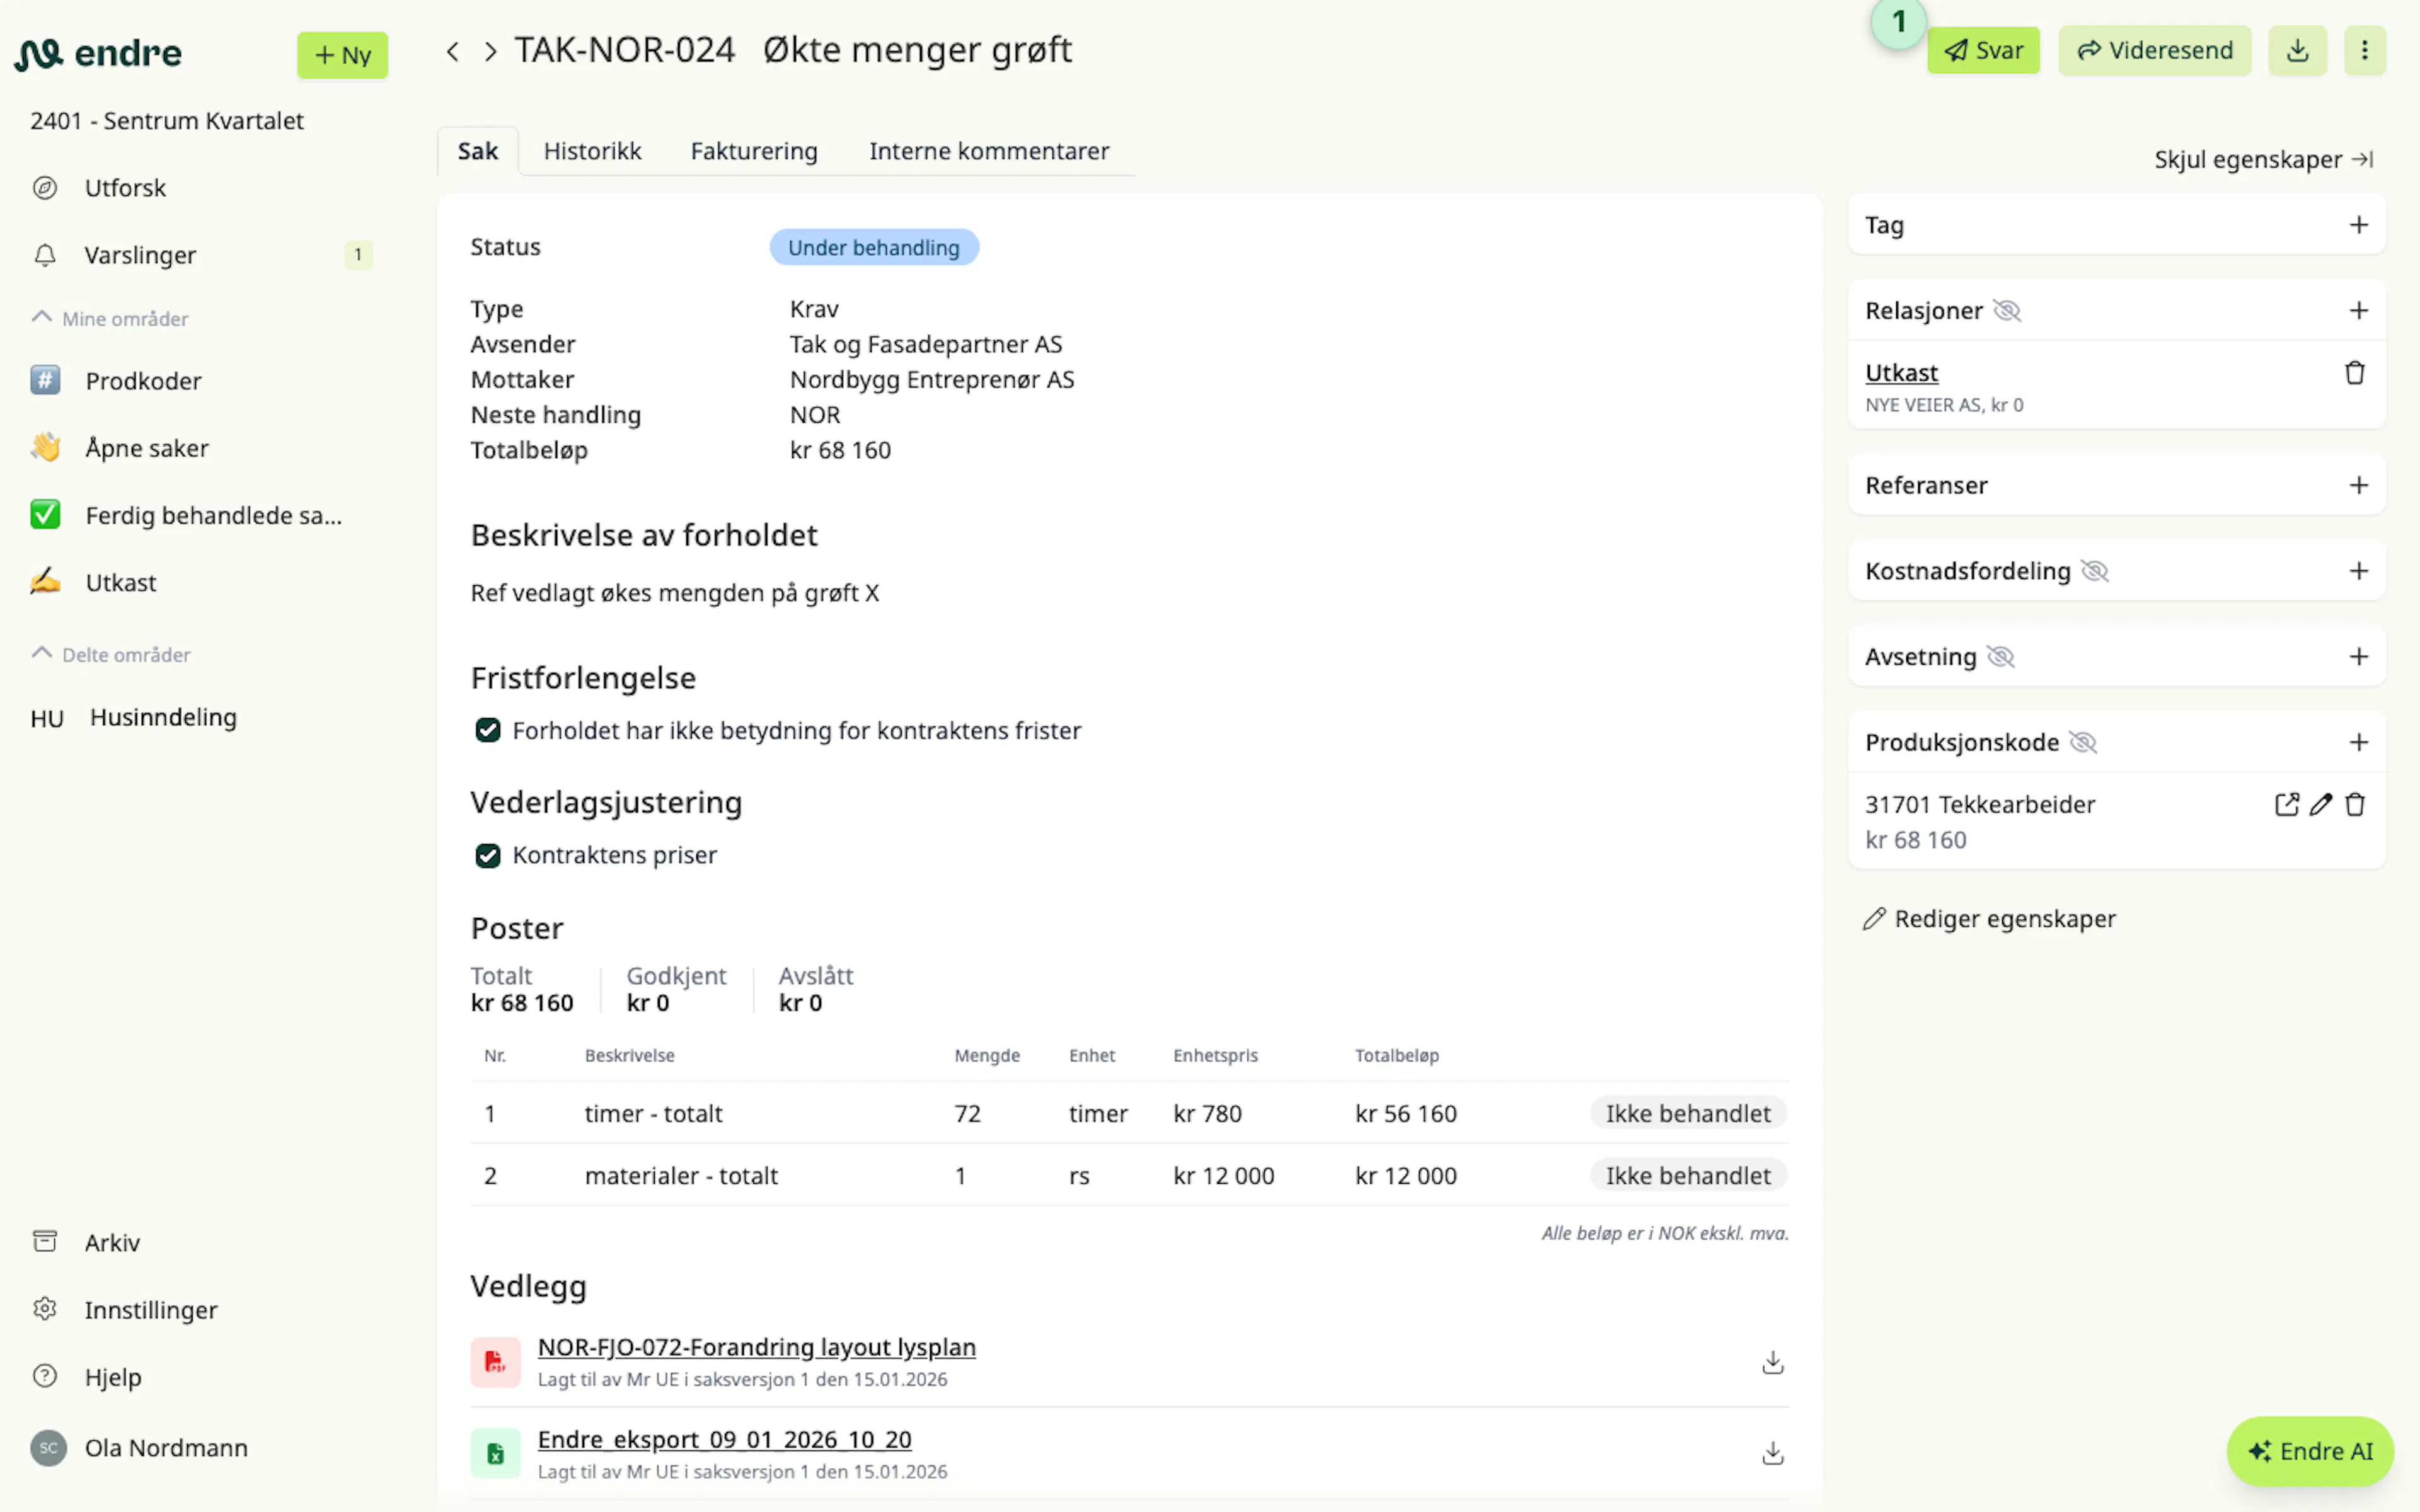
Task: Go to previous case arrow
Action: (453, 51)
